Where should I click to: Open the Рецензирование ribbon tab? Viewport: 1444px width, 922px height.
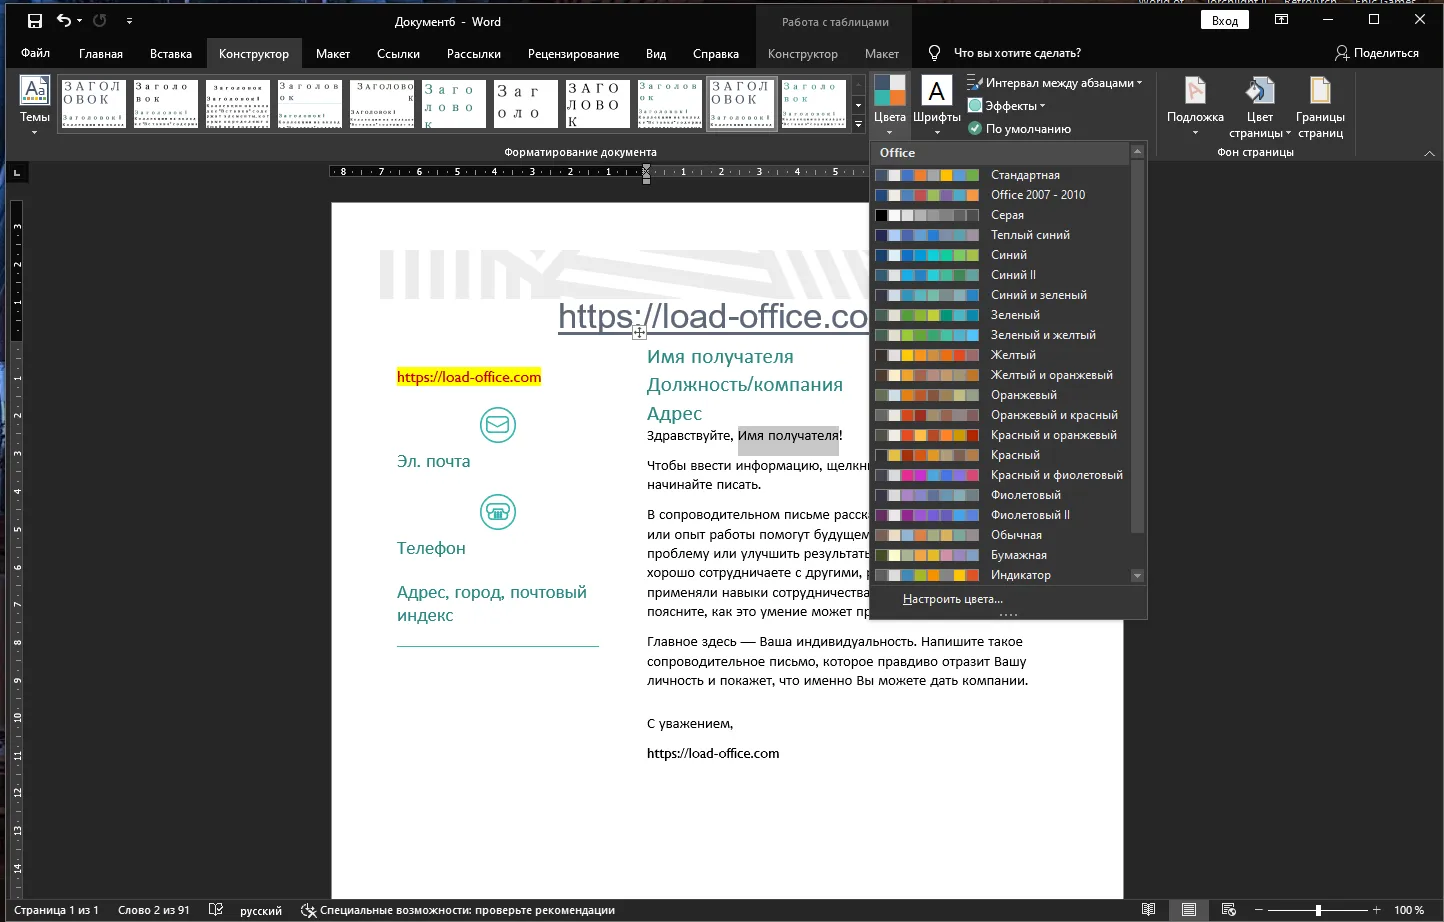[573, 54]
